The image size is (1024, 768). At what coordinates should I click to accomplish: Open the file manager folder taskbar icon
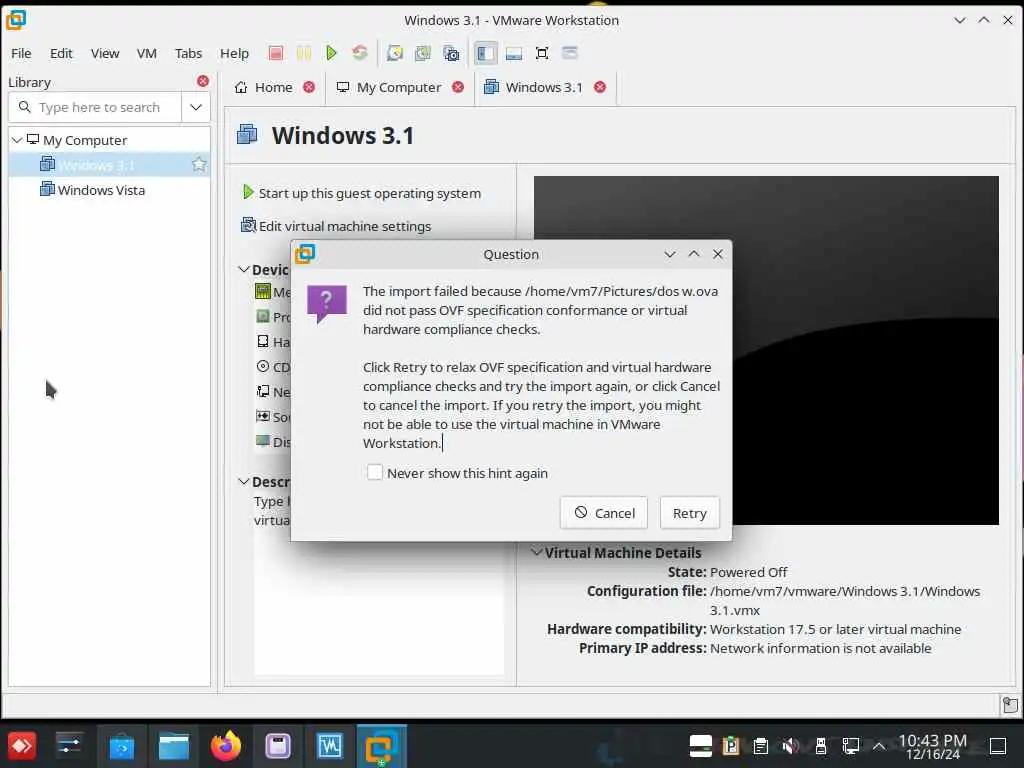(x=174, y=746)
